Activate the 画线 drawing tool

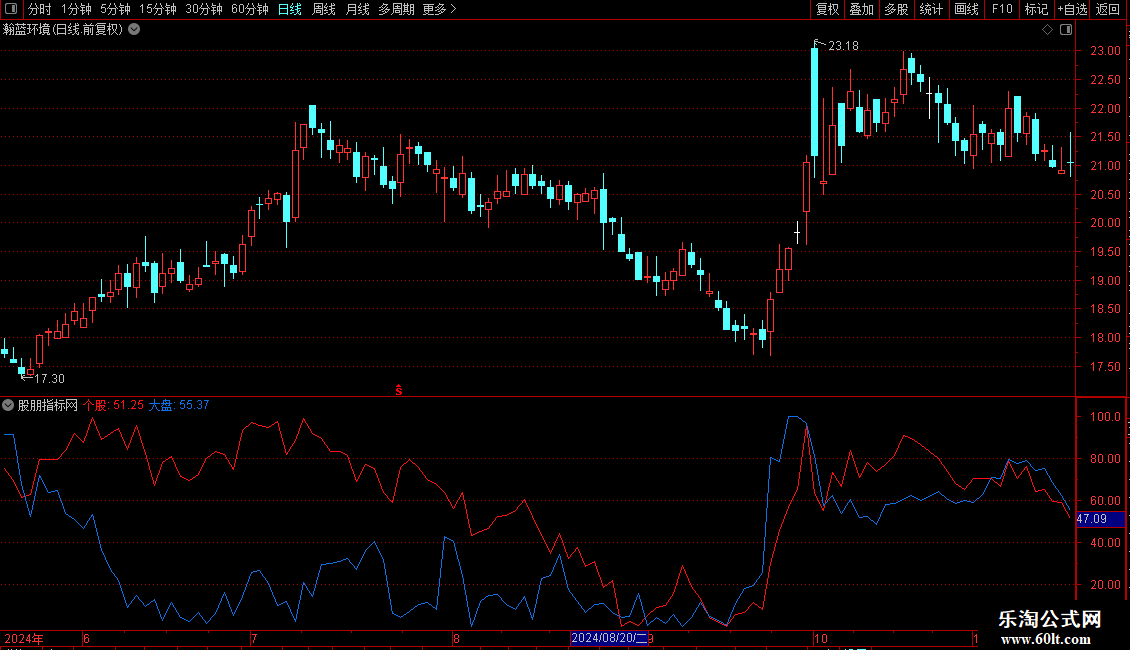[966, 9]
